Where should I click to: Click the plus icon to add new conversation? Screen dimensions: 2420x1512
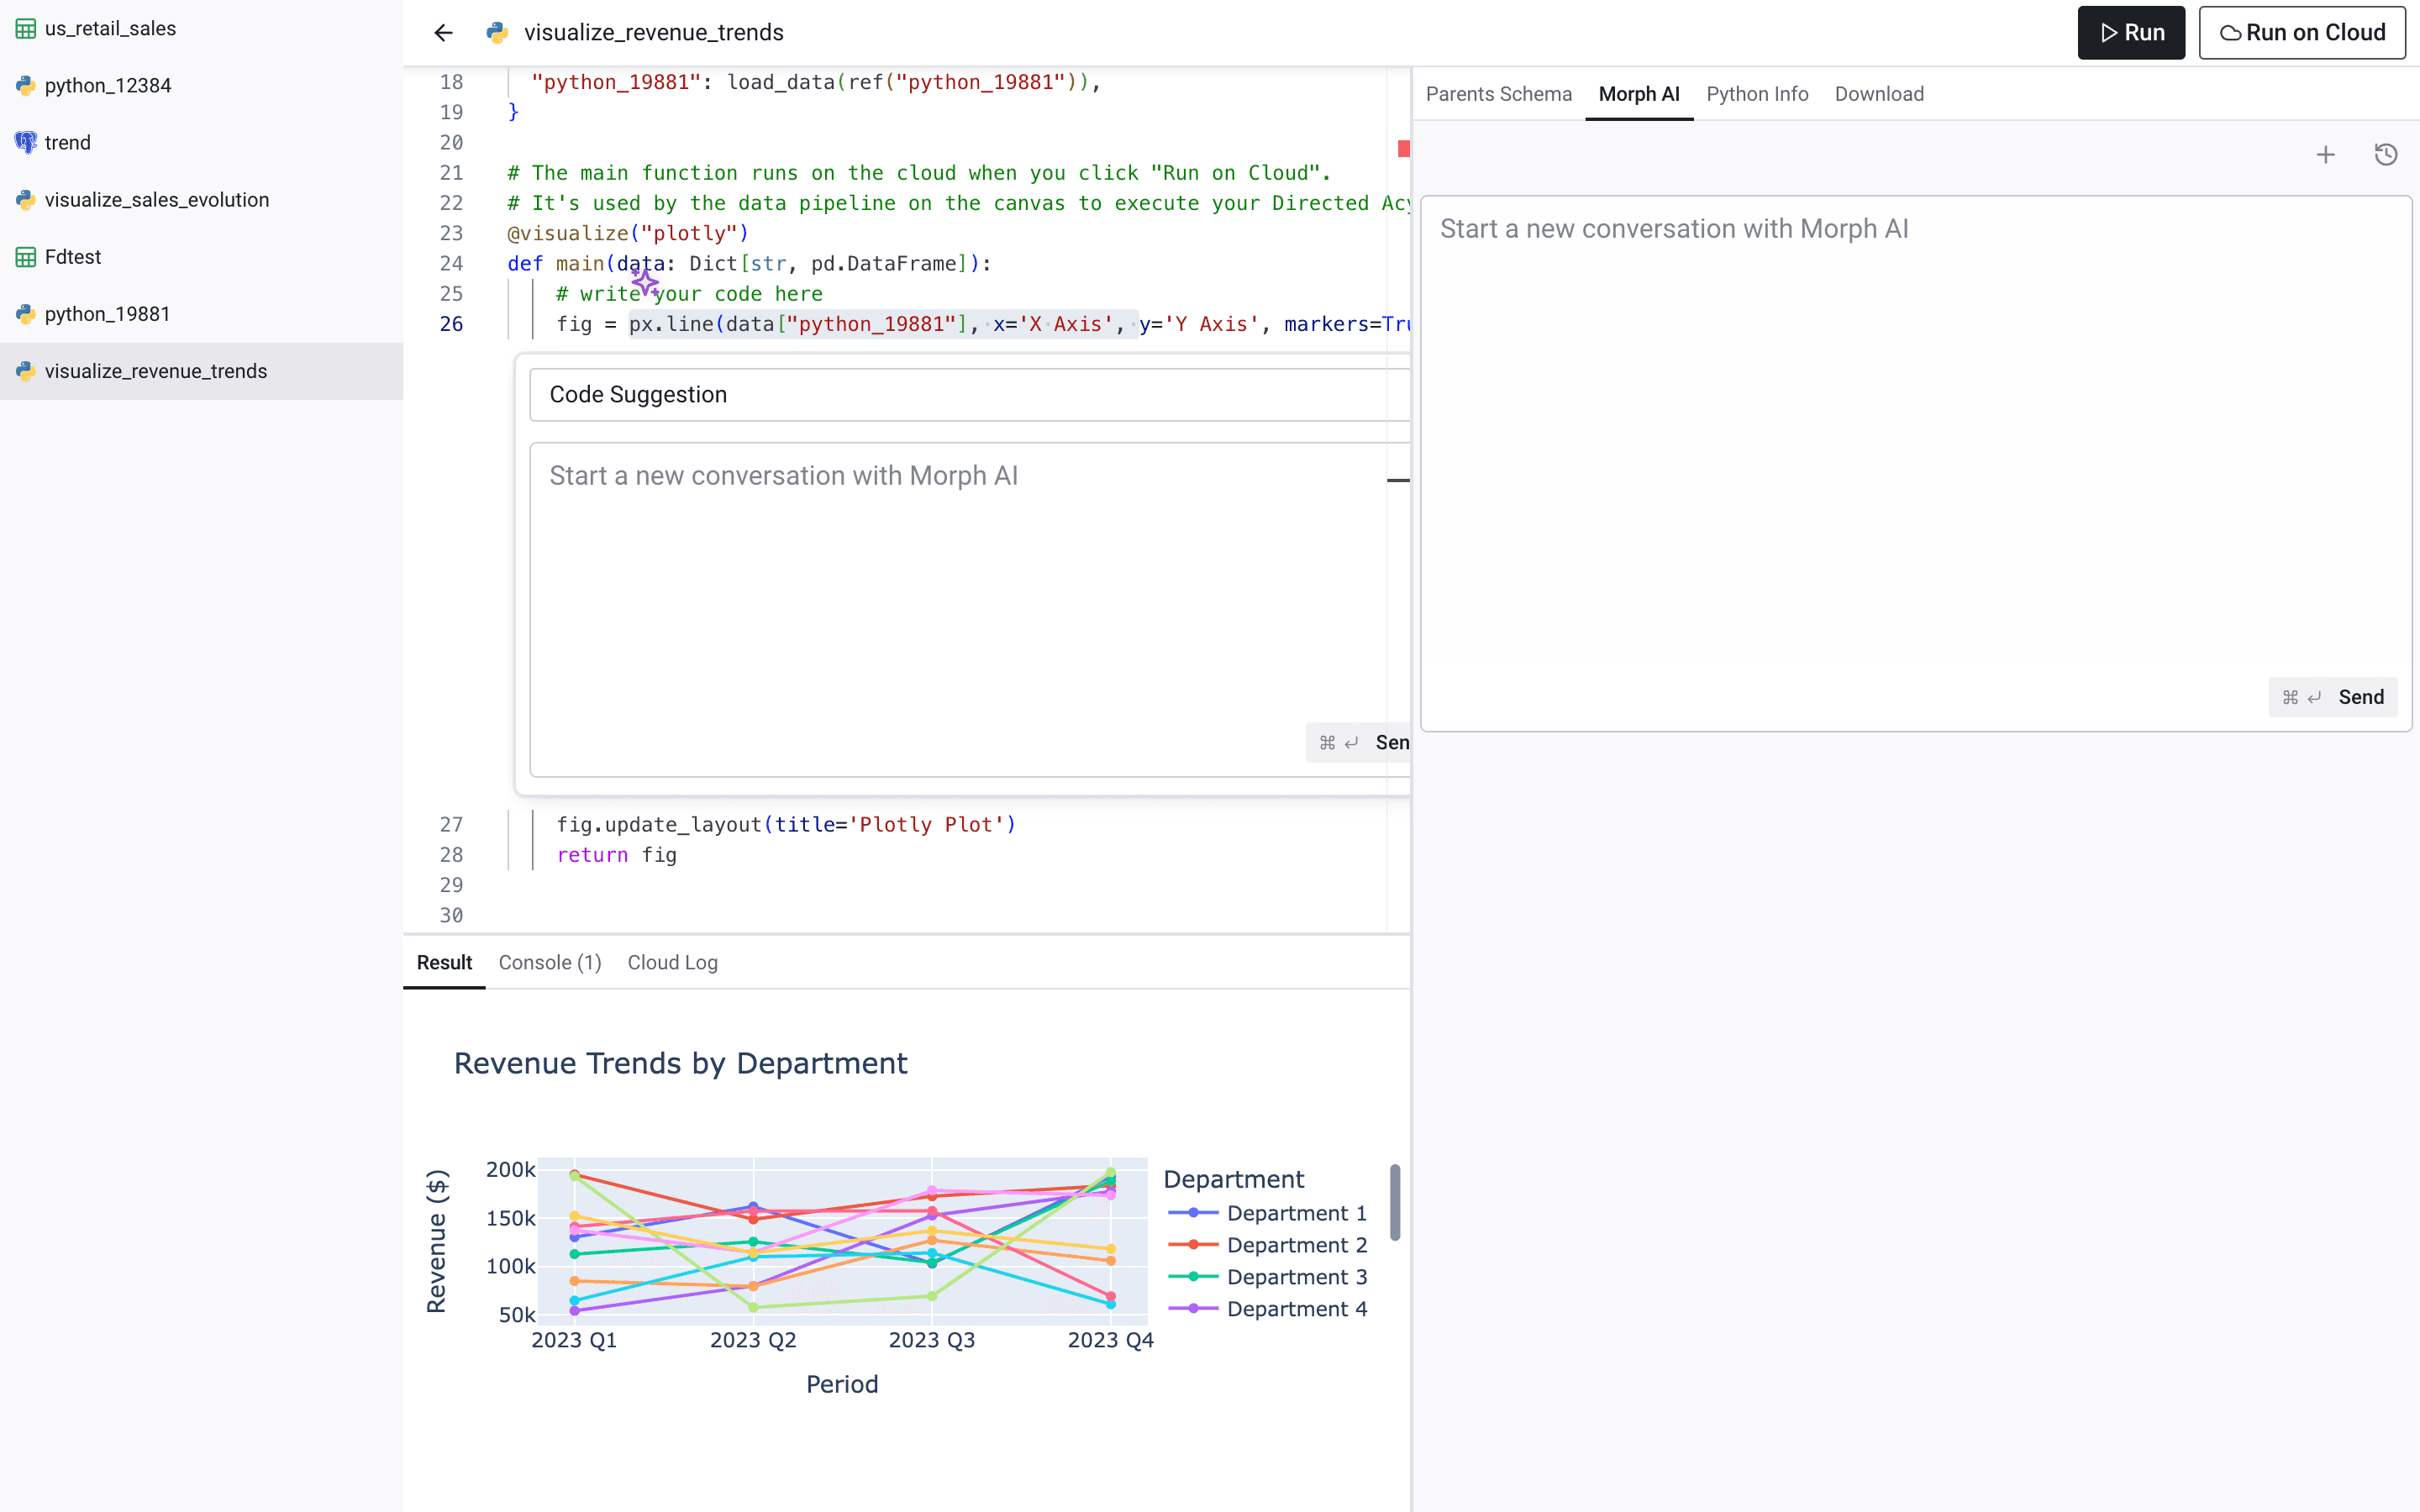(x=2326, y=153)
